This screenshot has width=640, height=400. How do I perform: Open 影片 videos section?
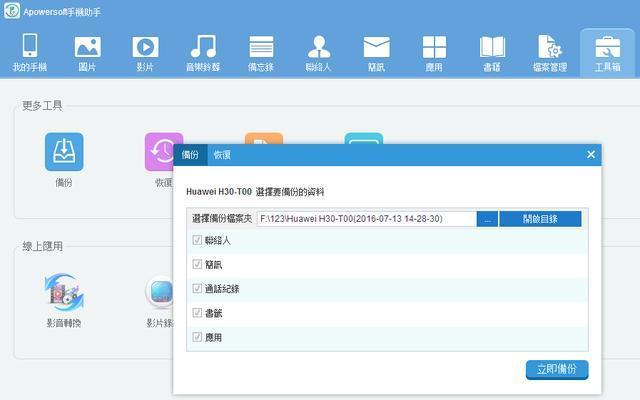coord(145,52)
